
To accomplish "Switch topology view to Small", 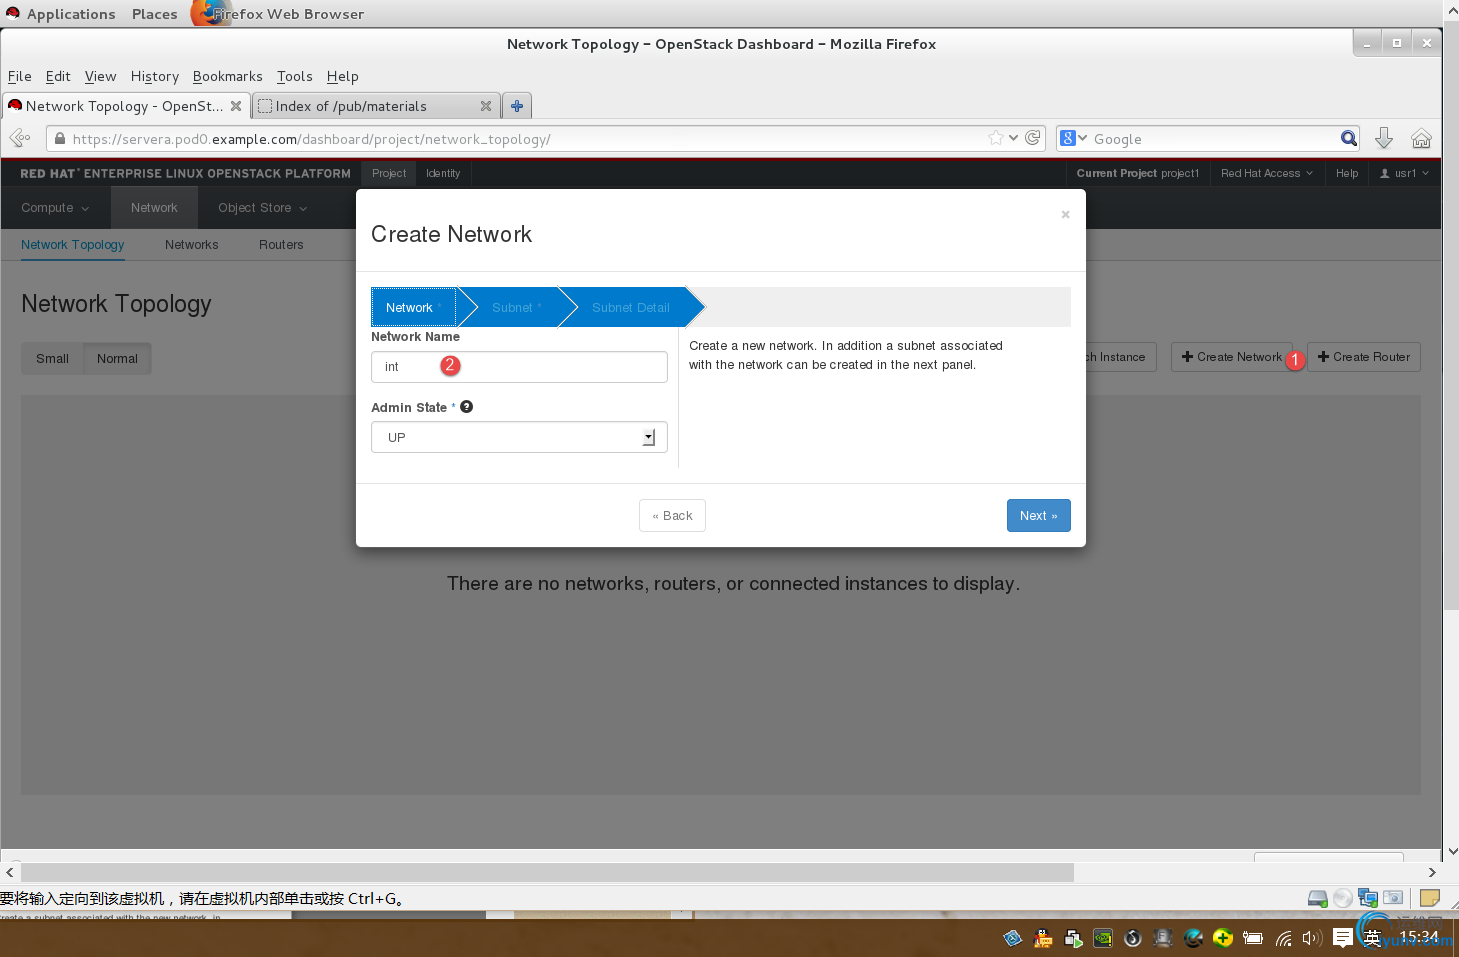I will (52, 358).
